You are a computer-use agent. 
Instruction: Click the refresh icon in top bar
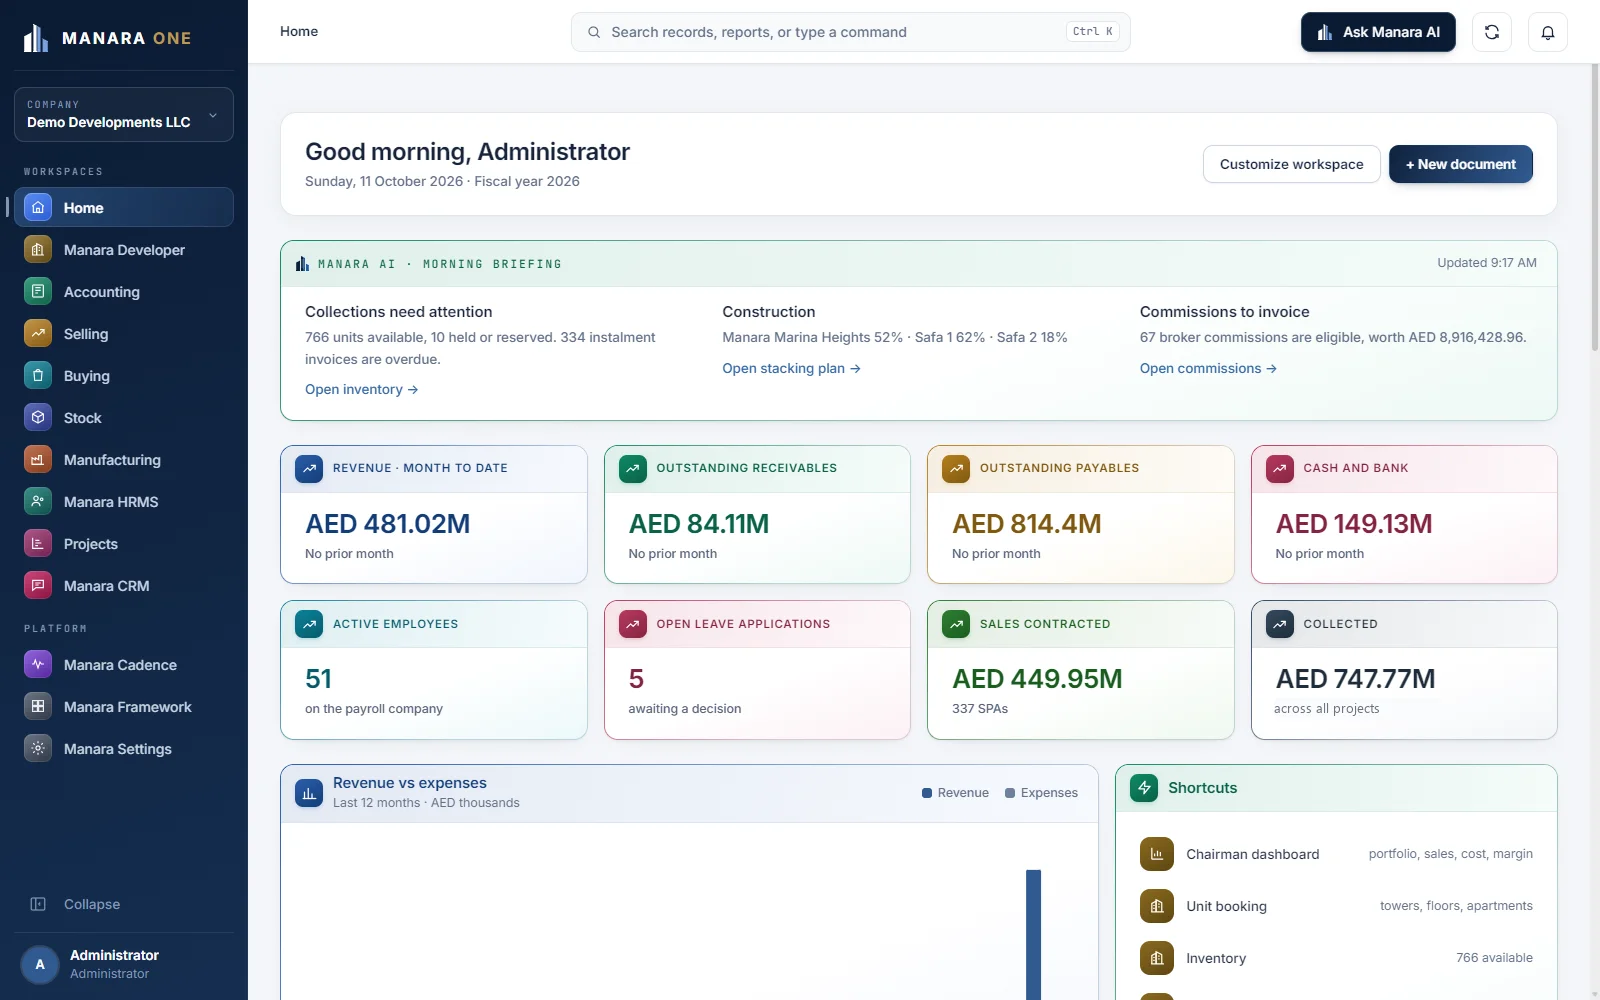[1492, 32]
